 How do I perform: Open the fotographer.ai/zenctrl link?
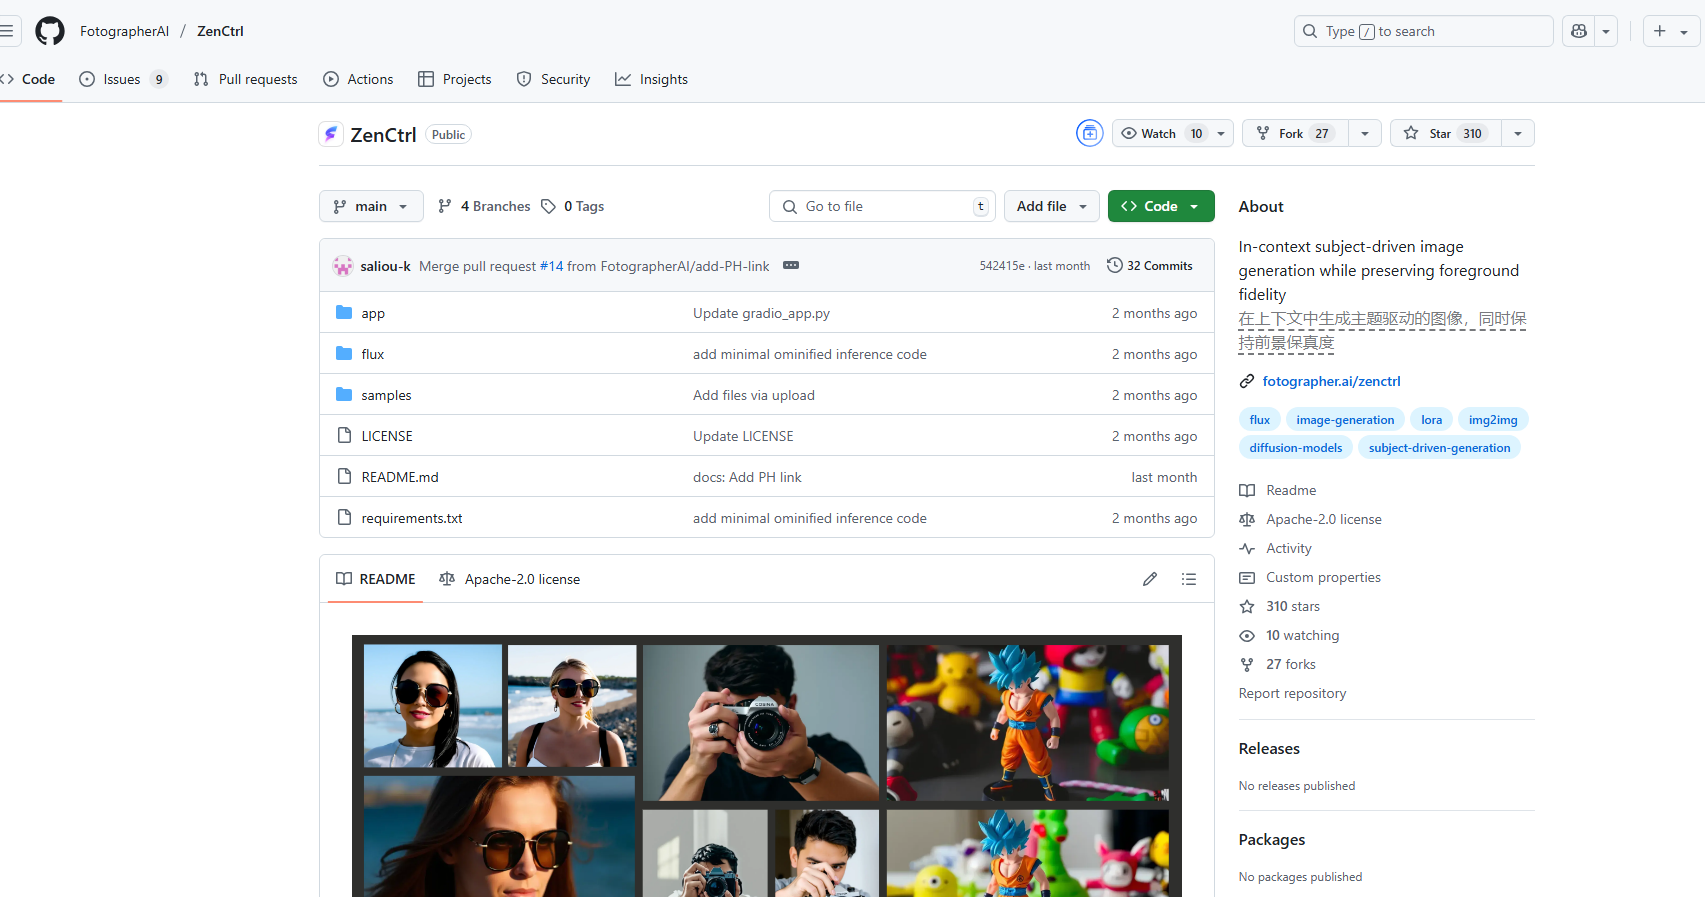pos(1331,381)
